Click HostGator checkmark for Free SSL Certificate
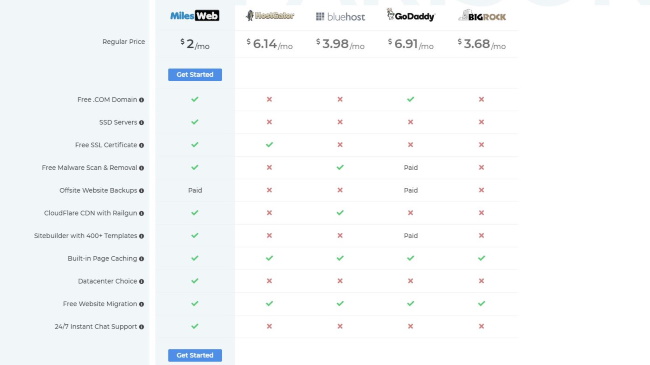The image size is (650, 365). pos(269,144)
